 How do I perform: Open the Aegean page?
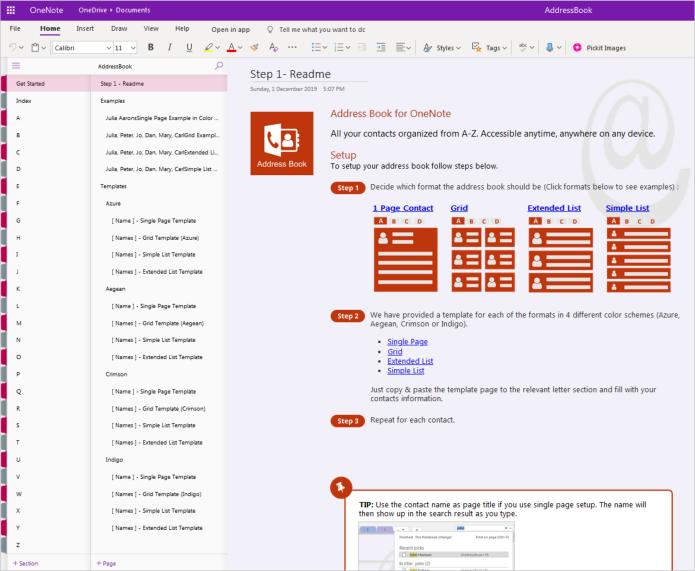tap(160, 289)
